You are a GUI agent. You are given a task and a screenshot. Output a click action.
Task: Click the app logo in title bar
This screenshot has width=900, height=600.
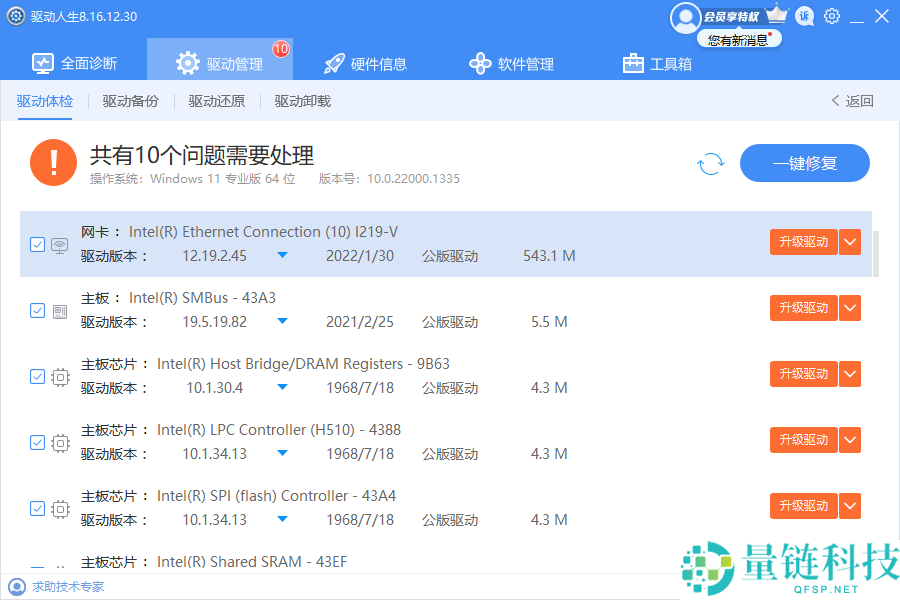15,16
